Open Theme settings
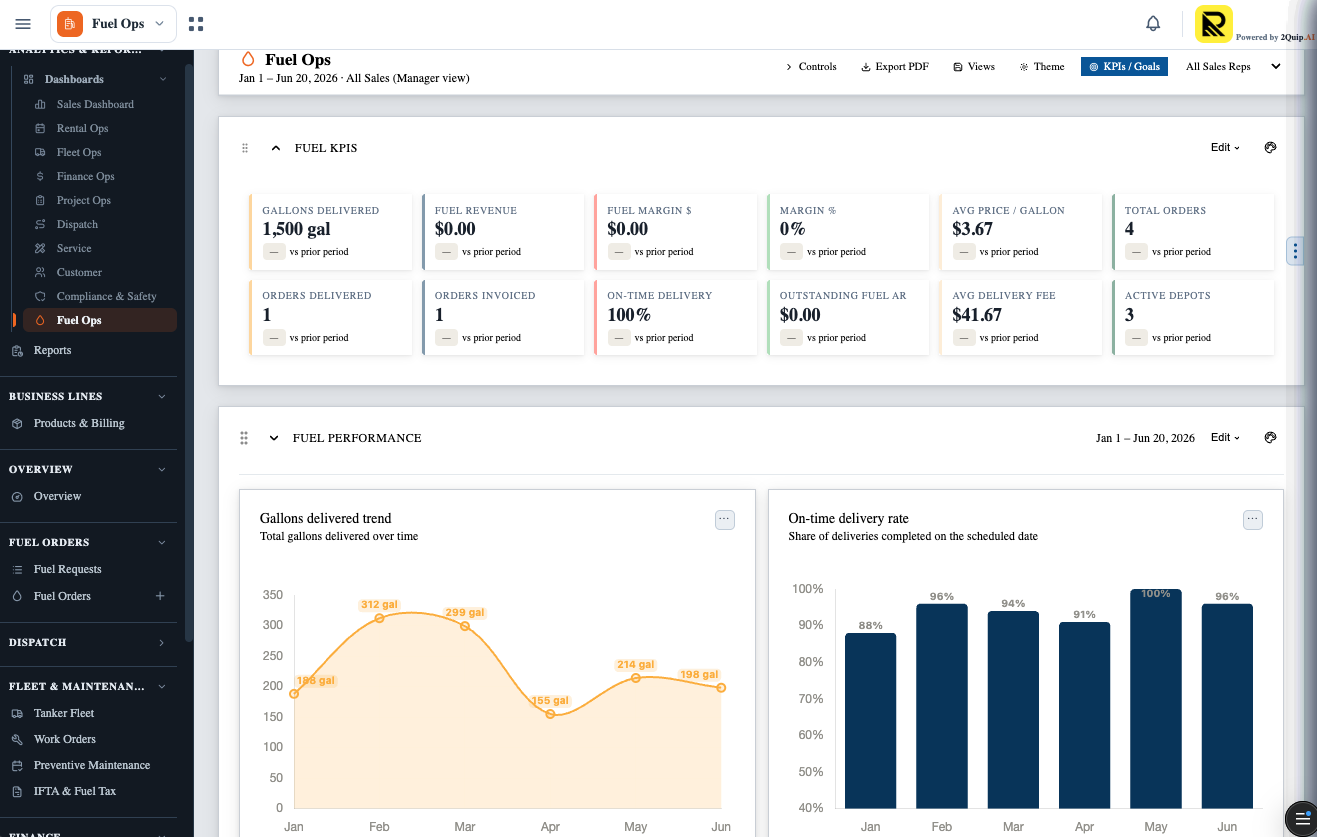The height and width of the screenshot is (837, 1317). click(x=1042, y=67)
